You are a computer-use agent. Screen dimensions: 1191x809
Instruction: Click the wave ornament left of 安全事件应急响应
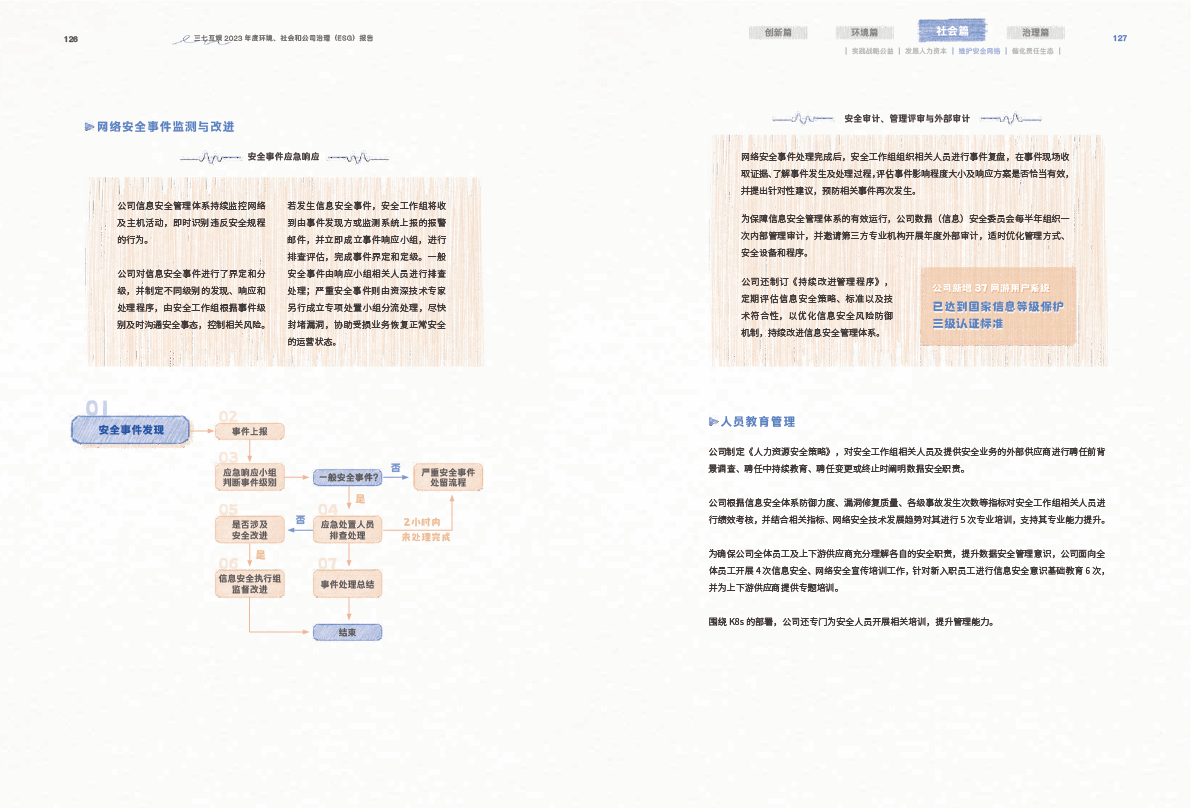(x=211, y=157)
